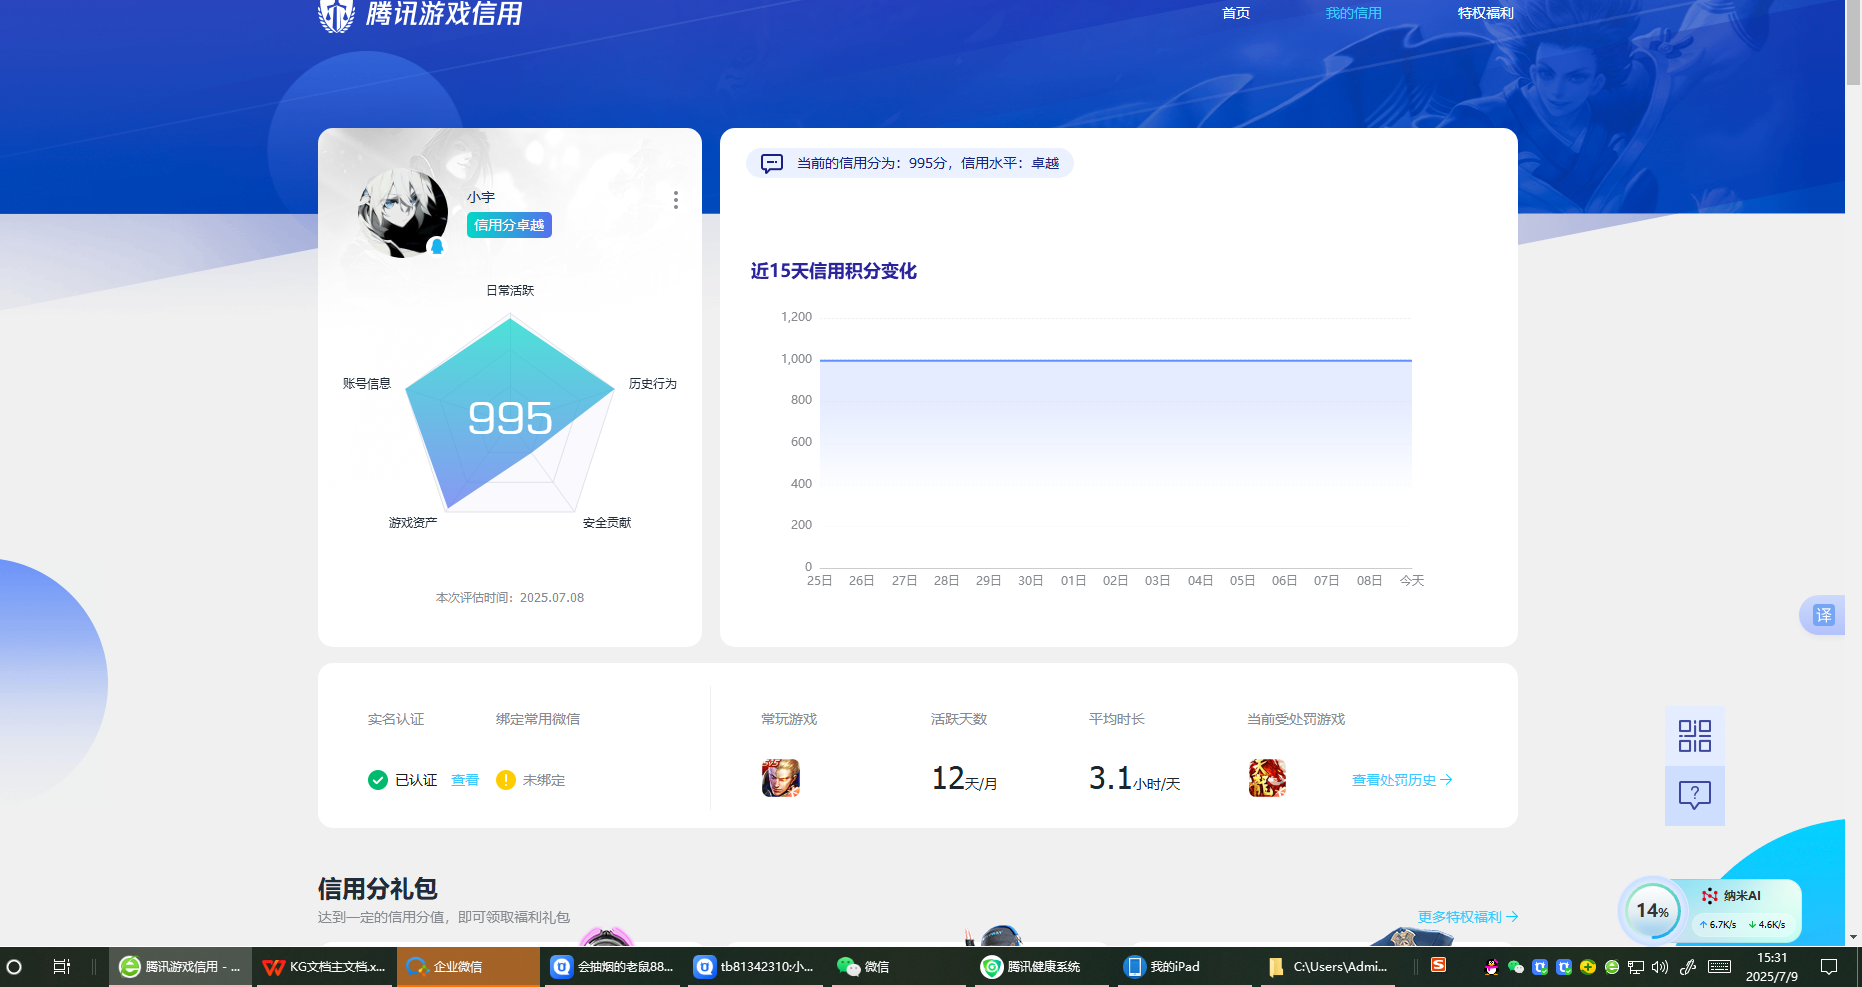Click the 未绑定 WeChat binding status
This screenshot has width=1862, height=987.
pos(544,780)
